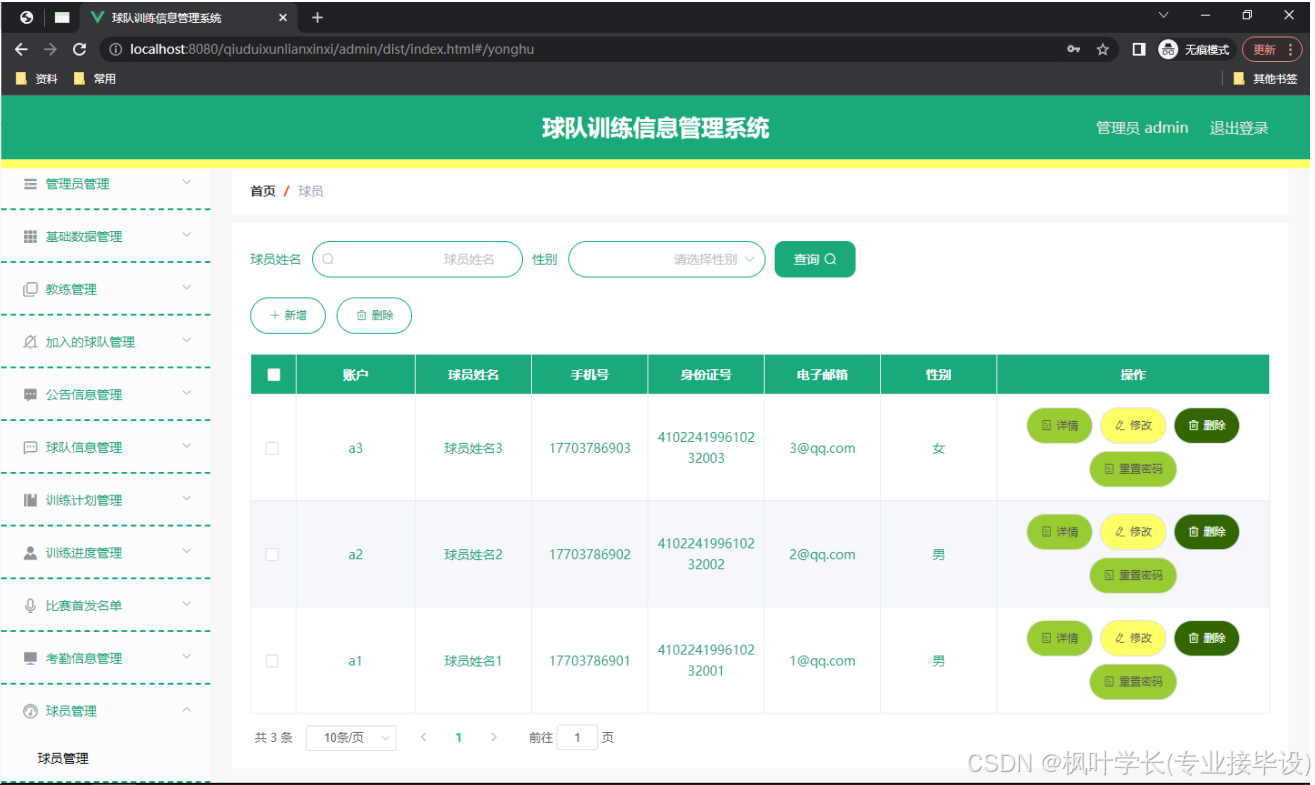Viewport: 1315px width, 785px height.
Task: Click the 球队信息管理 chat icon
Action: [30, 448]
